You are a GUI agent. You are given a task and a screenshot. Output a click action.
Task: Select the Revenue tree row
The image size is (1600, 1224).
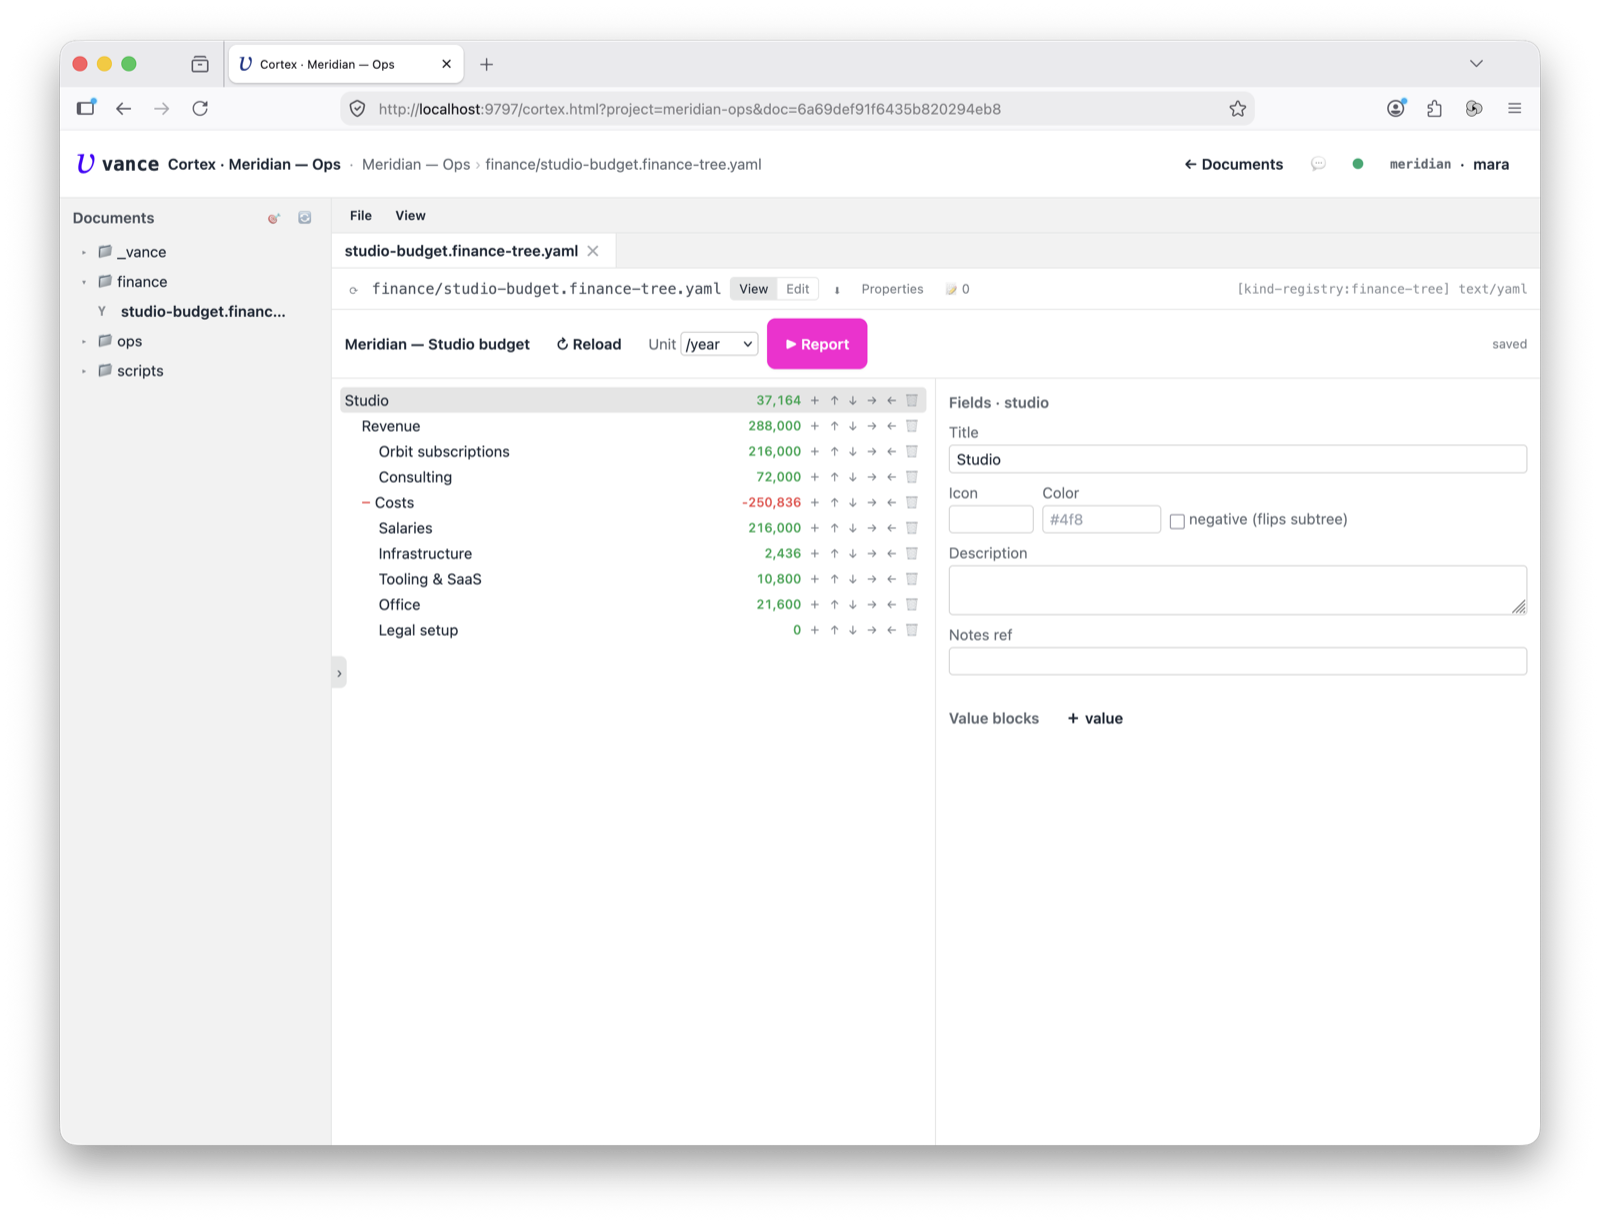click(x=633, y=426)
